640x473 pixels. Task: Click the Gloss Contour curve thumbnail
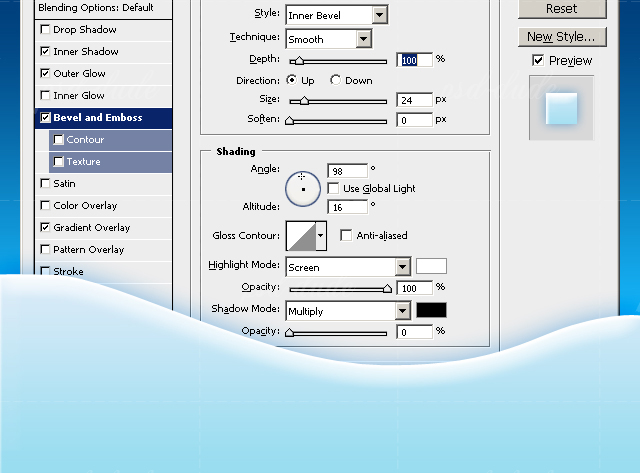[x=301, y=235]
